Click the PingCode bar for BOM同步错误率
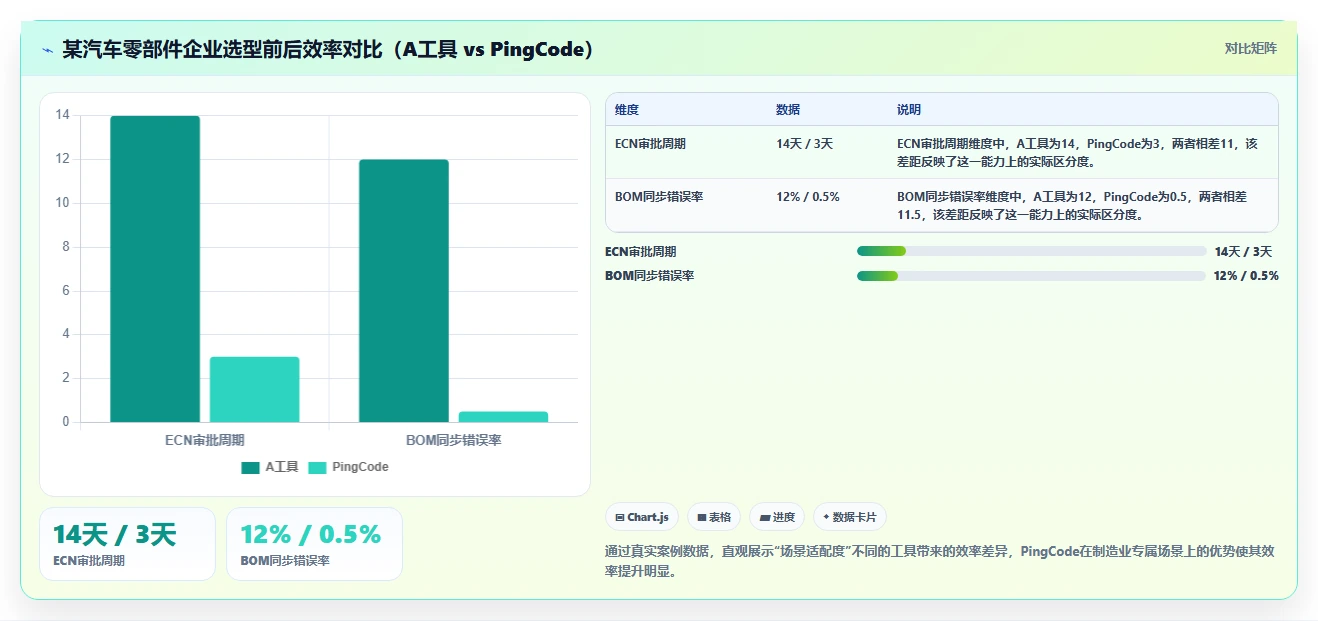Screen dimensions: 1318x621 [503, 417]
